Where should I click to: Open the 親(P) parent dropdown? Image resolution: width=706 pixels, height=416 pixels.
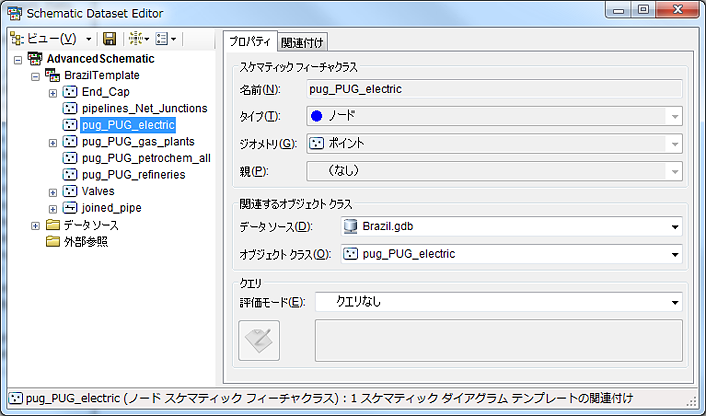(494, 171)
